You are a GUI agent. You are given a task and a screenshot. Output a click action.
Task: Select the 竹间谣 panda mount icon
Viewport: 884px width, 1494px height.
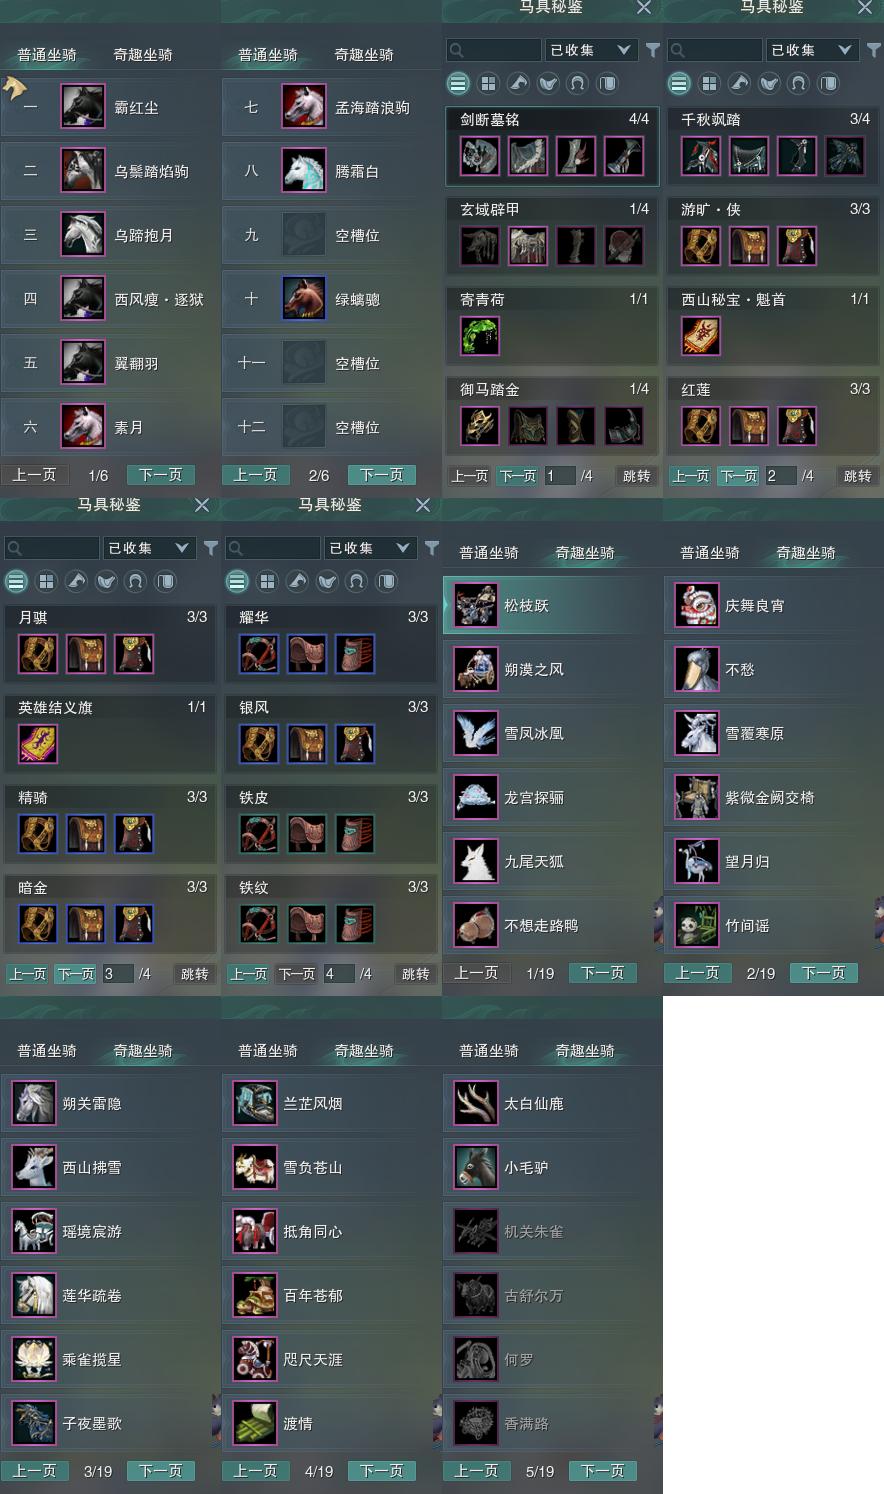click(x=696, y=925)
